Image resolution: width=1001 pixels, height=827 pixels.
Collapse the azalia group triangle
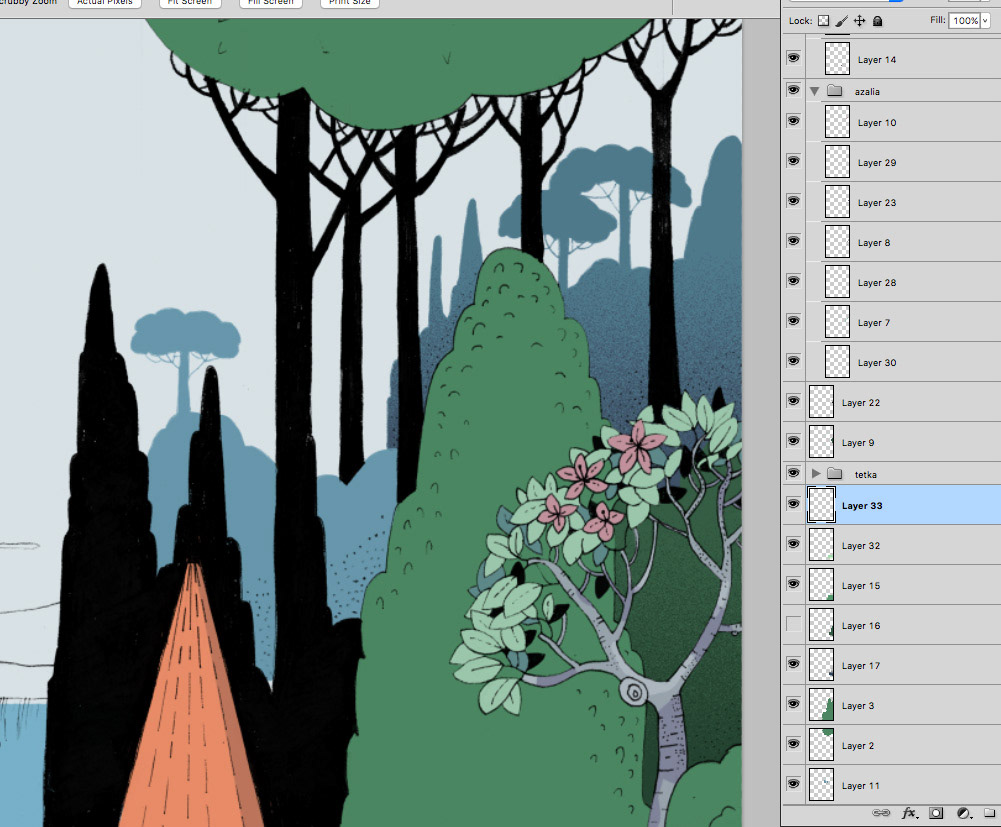(x=815, y=91)
